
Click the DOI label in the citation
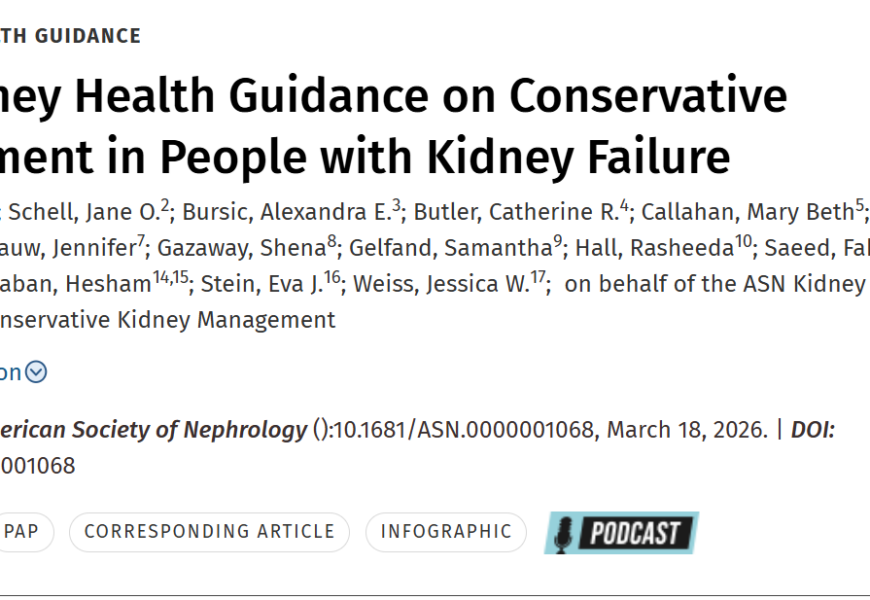pos(812,430)
